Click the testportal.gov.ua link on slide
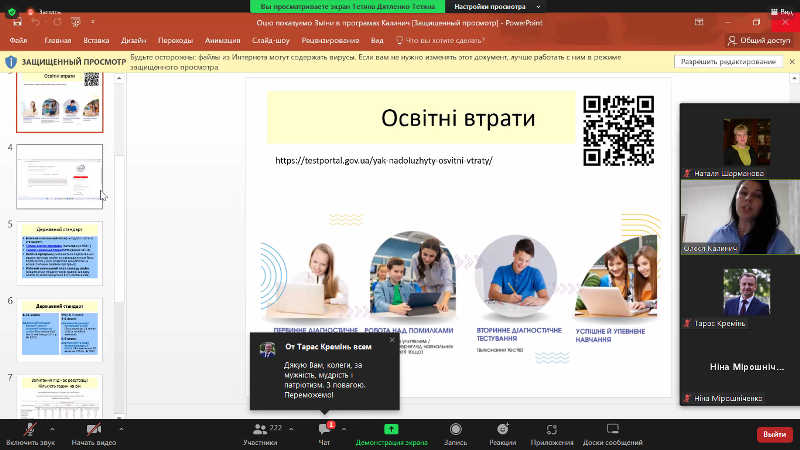The width and height of the screenshot is (800, 450). 384,160
